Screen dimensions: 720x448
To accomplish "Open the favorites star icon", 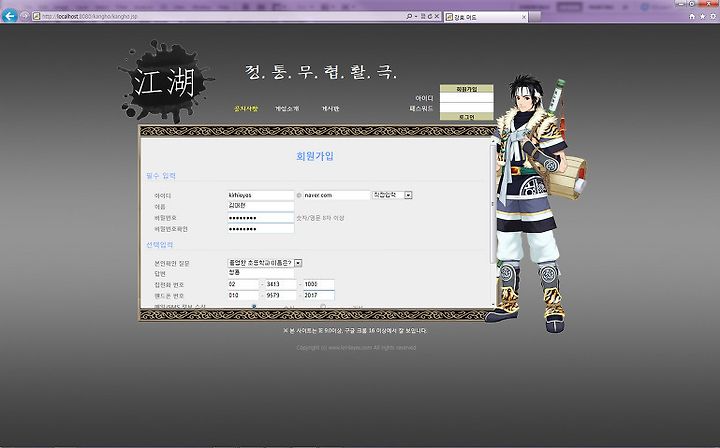I will click(702, 17).
